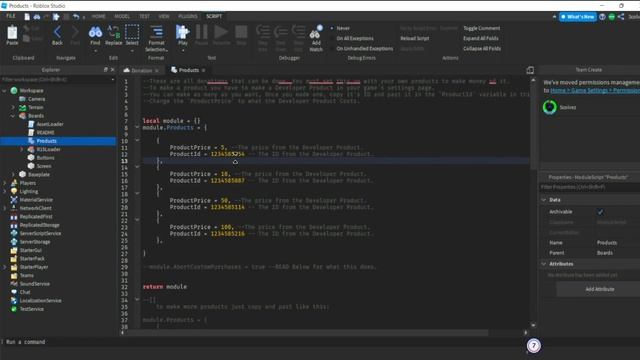Collapse code fold at line 8
Image resolution: width=640 pixels, height=360 pixels.
[137, 127]
